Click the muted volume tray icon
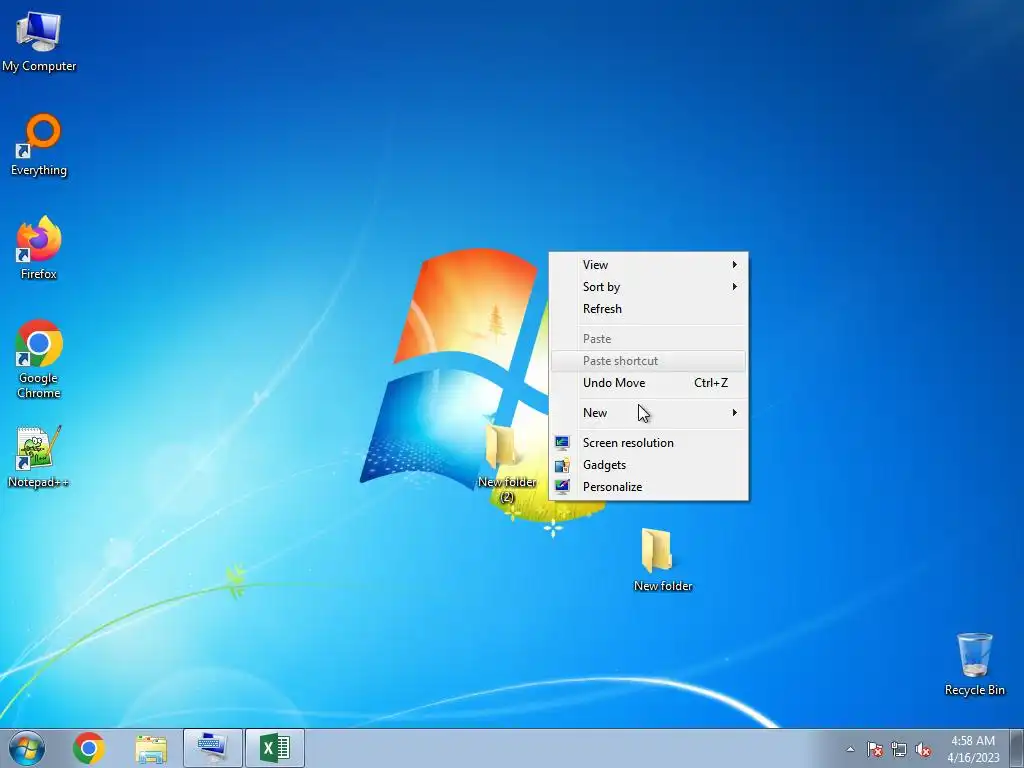Screen dimensions: 1024x768 tap(923, 749)
